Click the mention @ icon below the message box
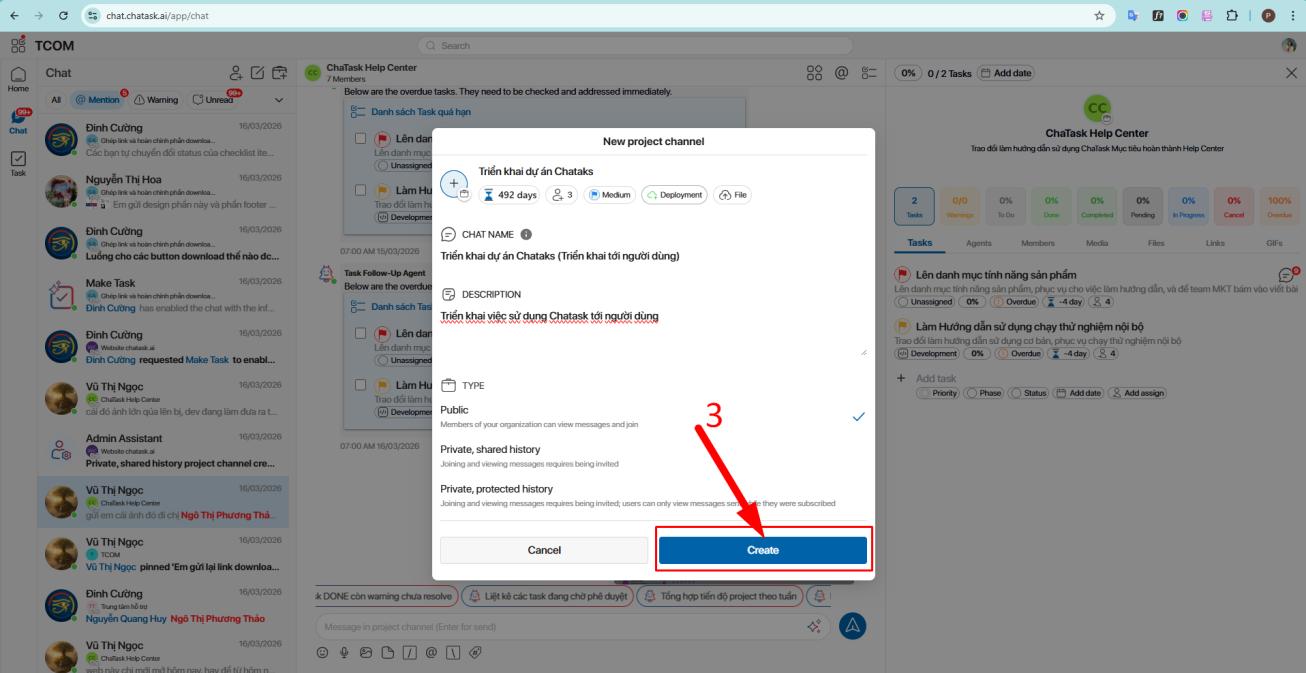 [432, 652]
